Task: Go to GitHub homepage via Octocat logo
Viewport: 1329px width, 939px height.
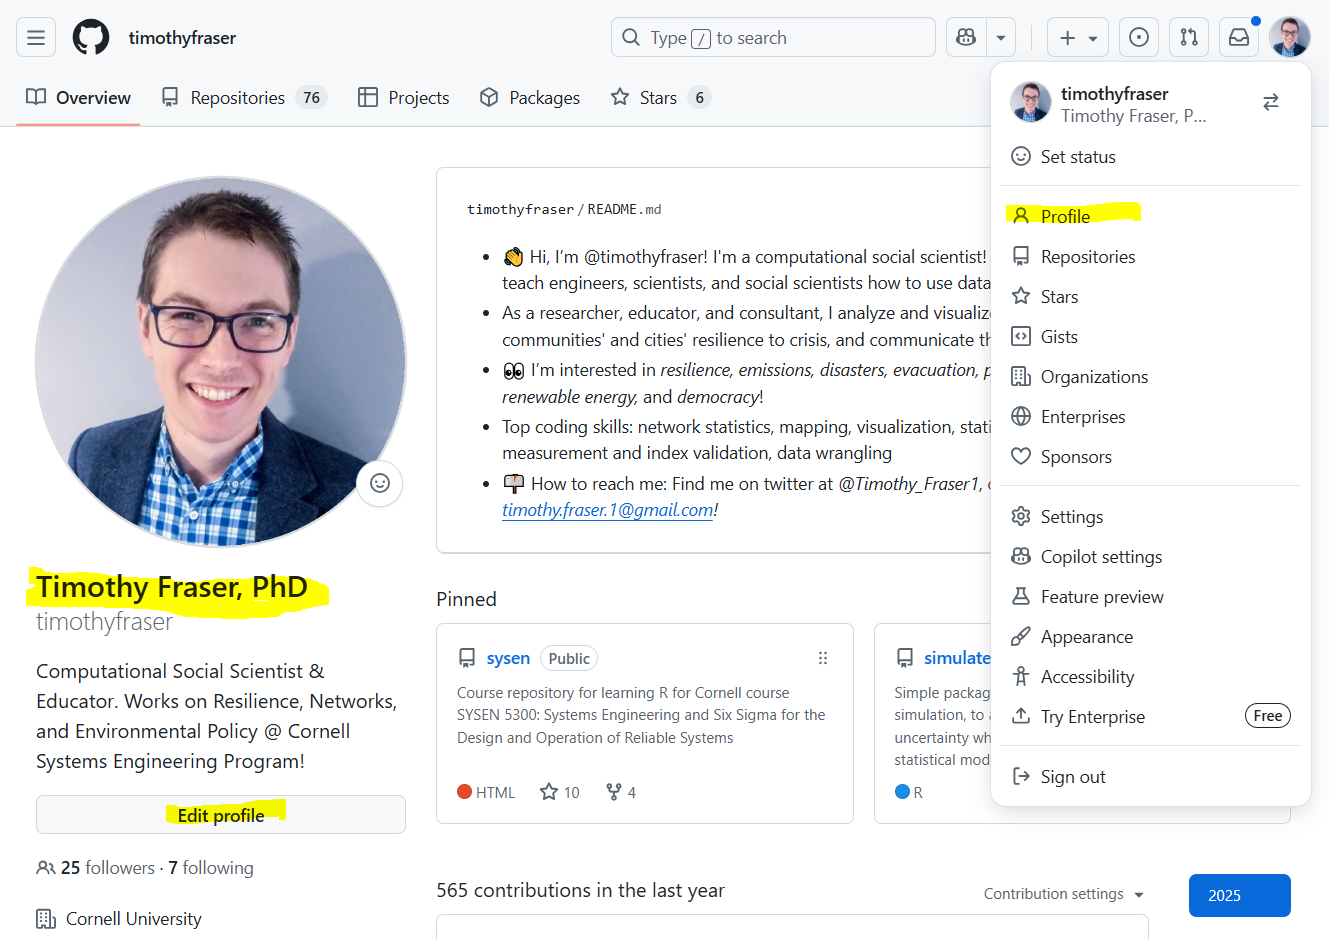Action: tap(91, 38)
